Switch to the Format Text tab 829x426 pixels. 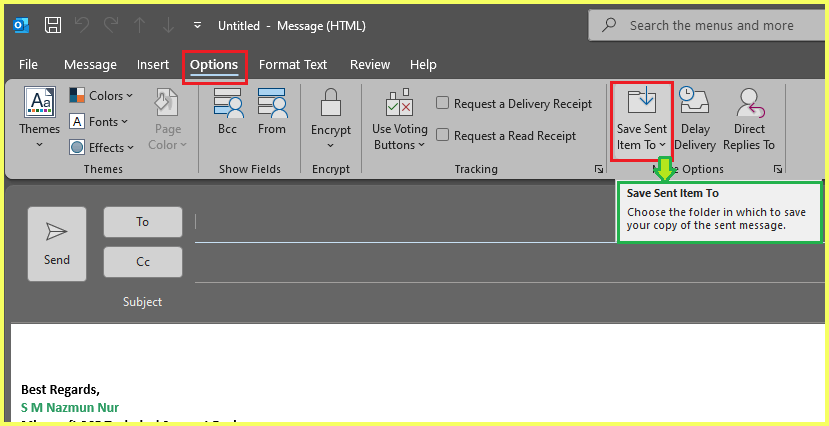tap(293, 64)
